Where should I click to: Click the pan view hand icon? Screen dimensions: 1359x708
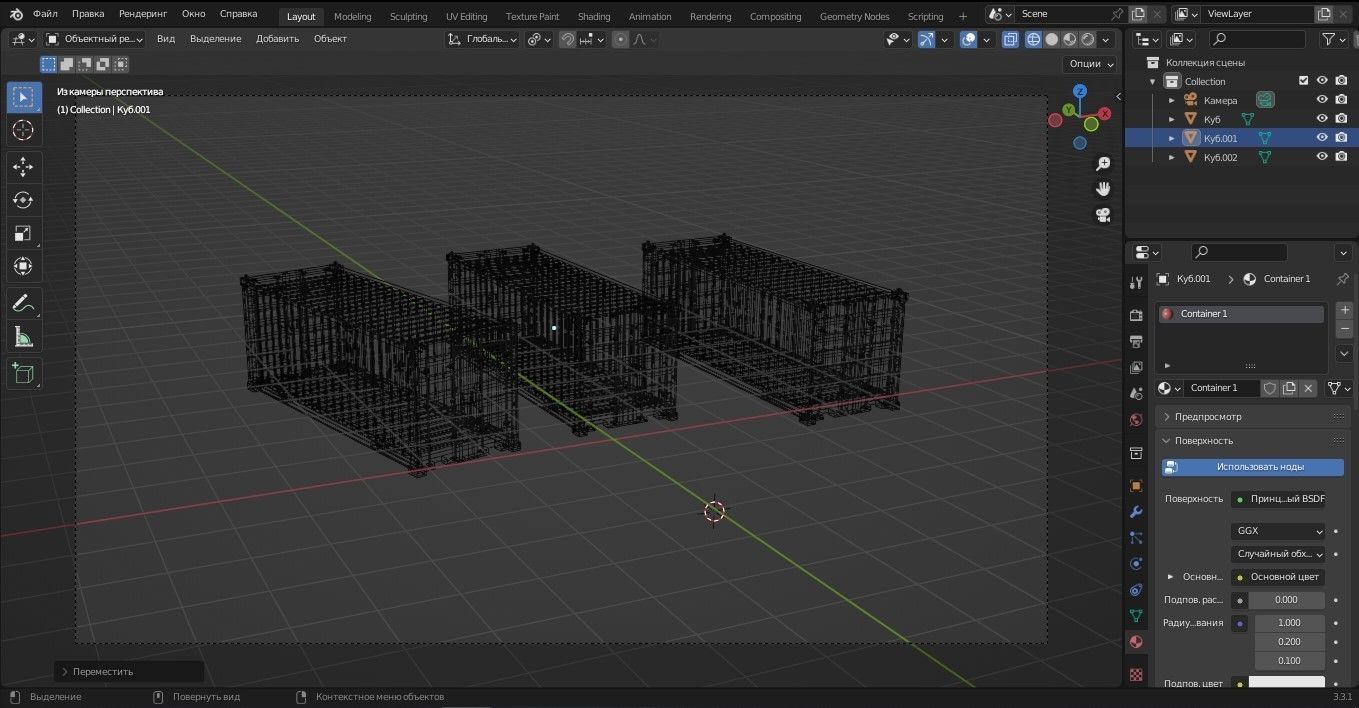click(1103, 189)
